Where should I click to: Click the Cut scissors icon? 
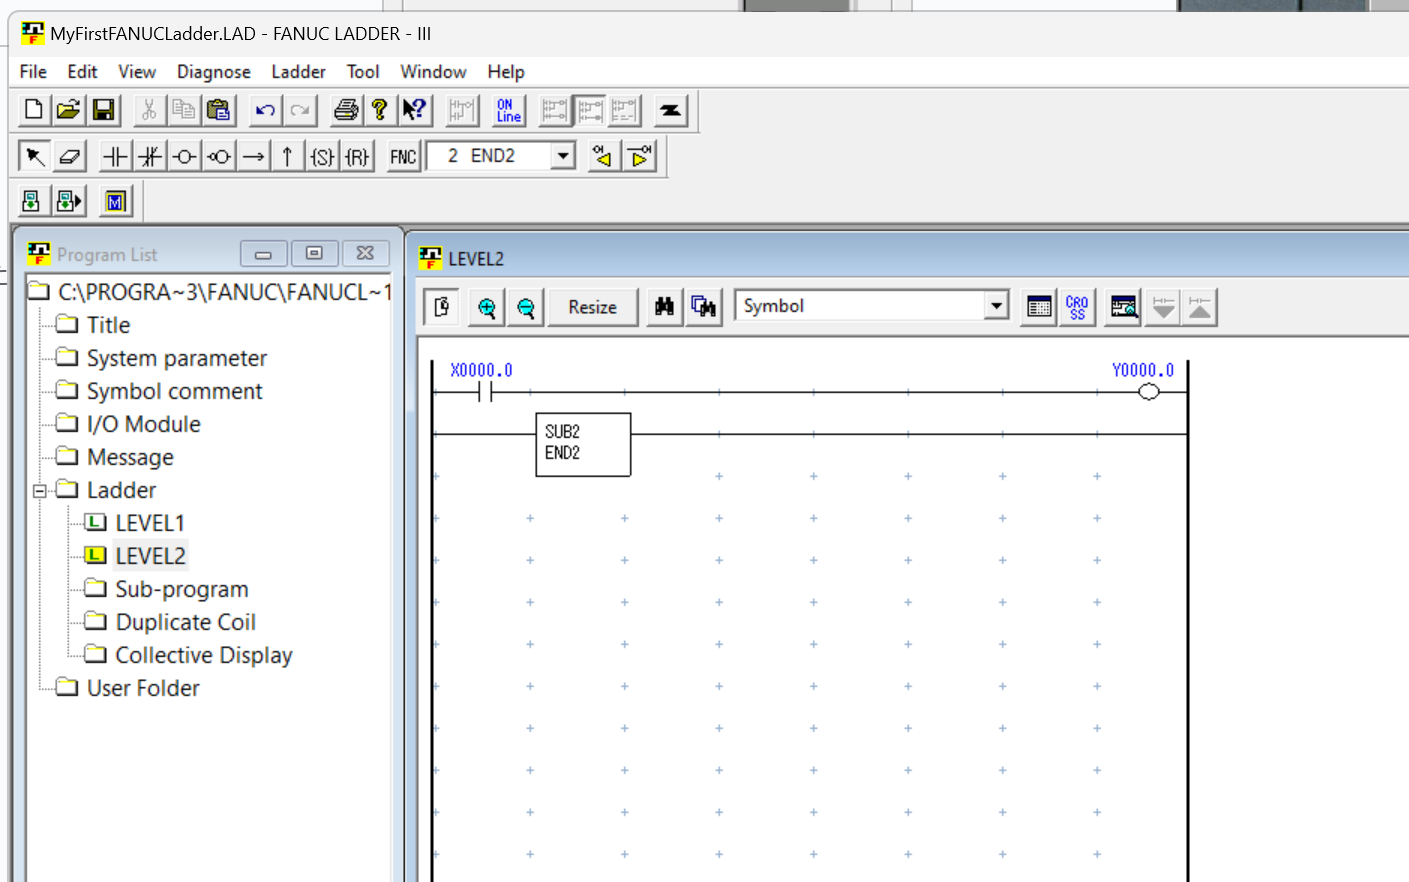(x=149, y=110)
